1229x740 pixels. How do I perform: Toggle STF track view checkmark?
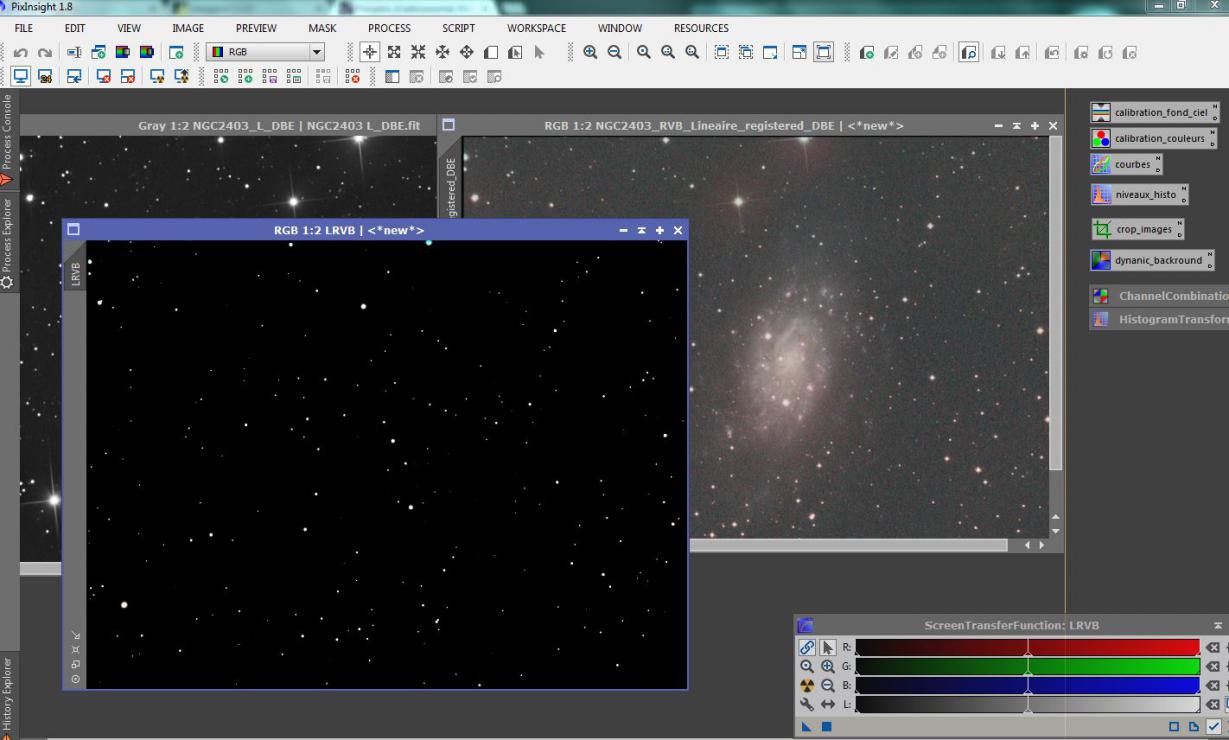coord(1213,727)
